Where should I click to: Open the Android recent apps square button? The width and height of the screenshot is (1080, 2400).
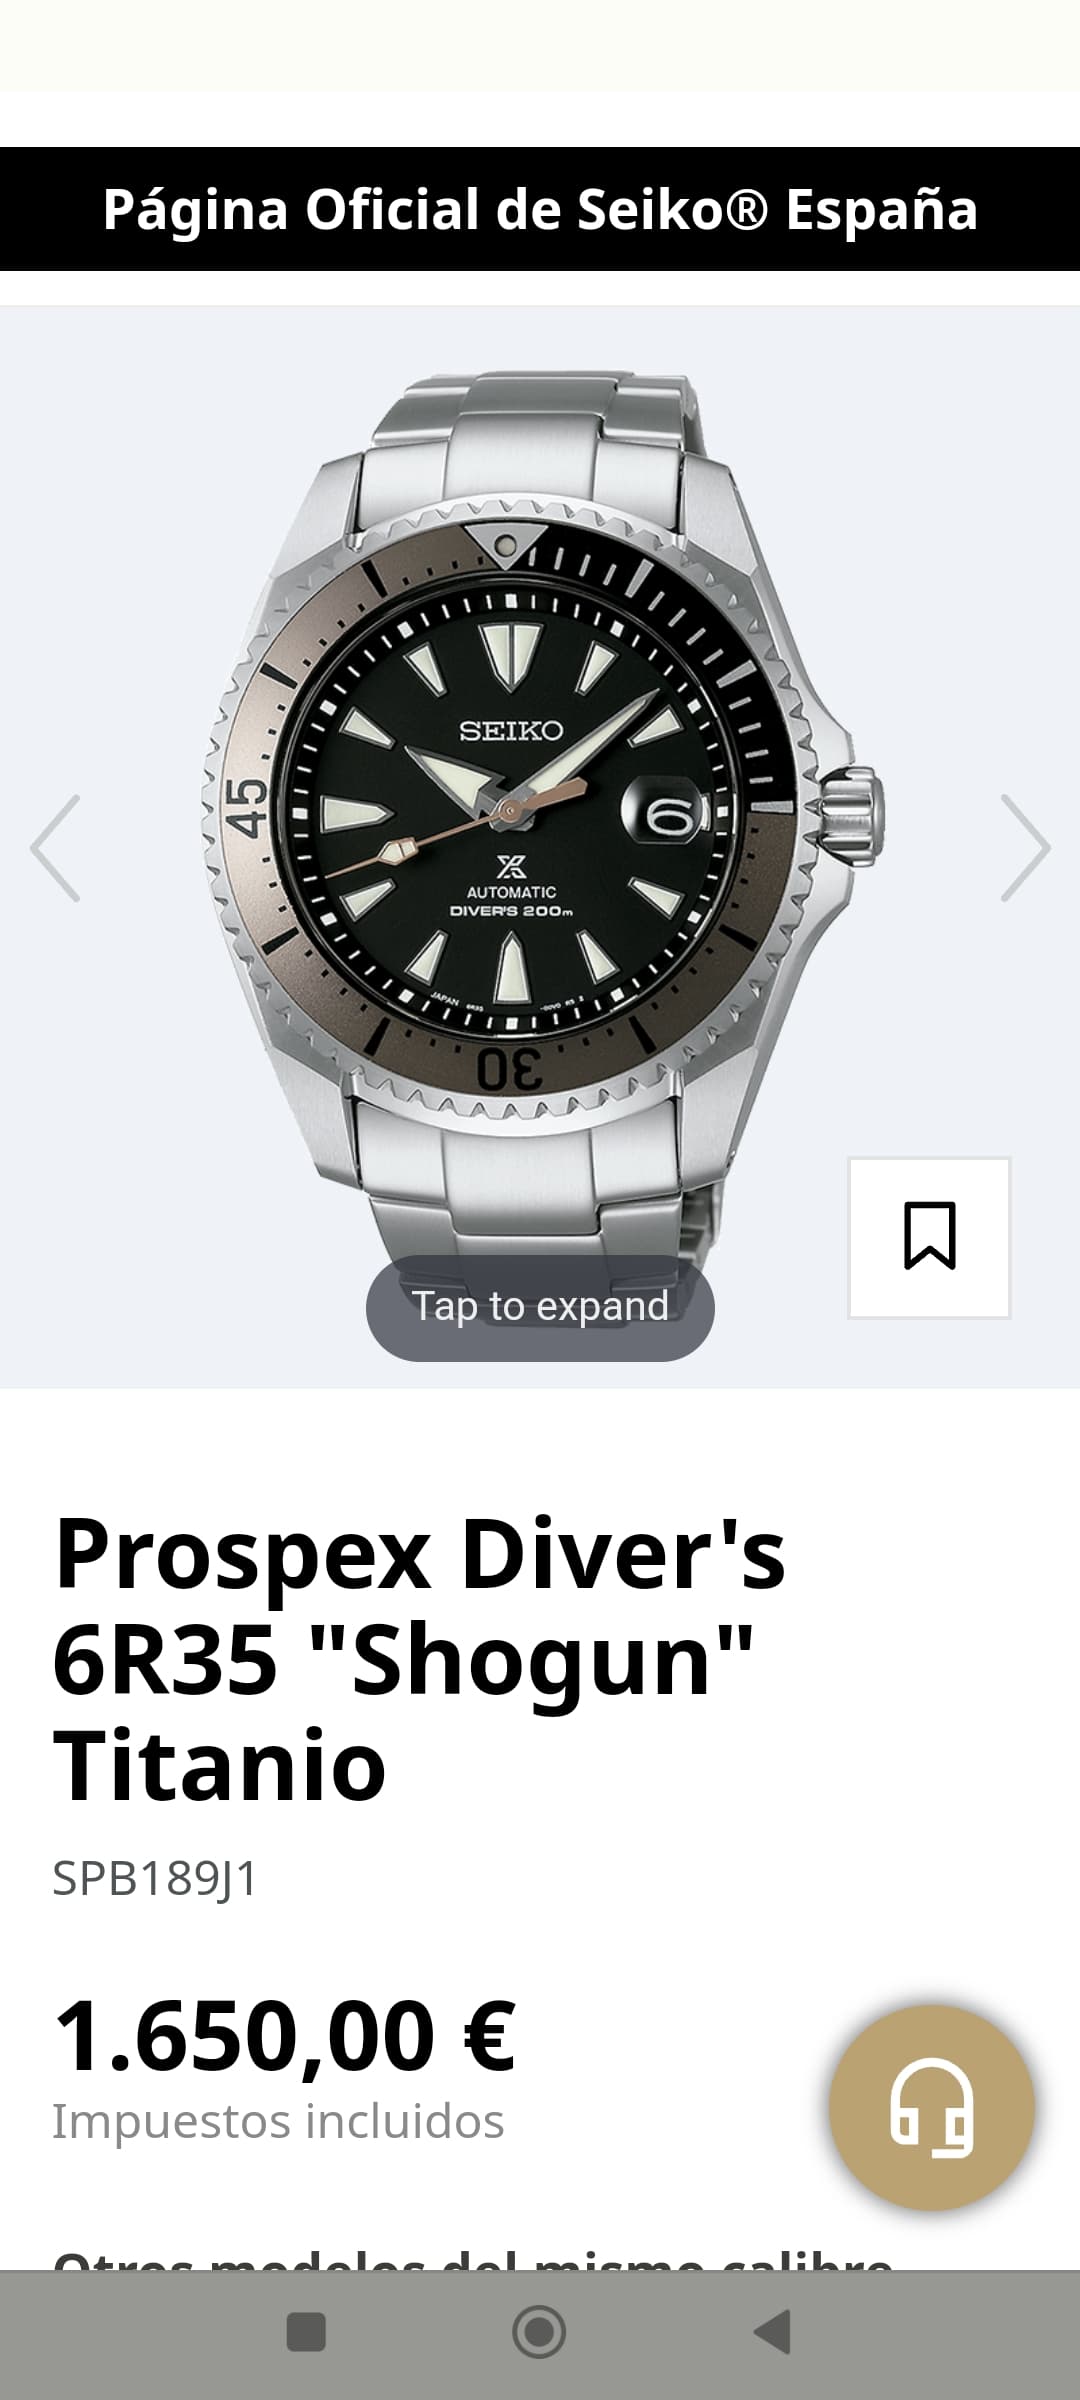click(306, 2332)
